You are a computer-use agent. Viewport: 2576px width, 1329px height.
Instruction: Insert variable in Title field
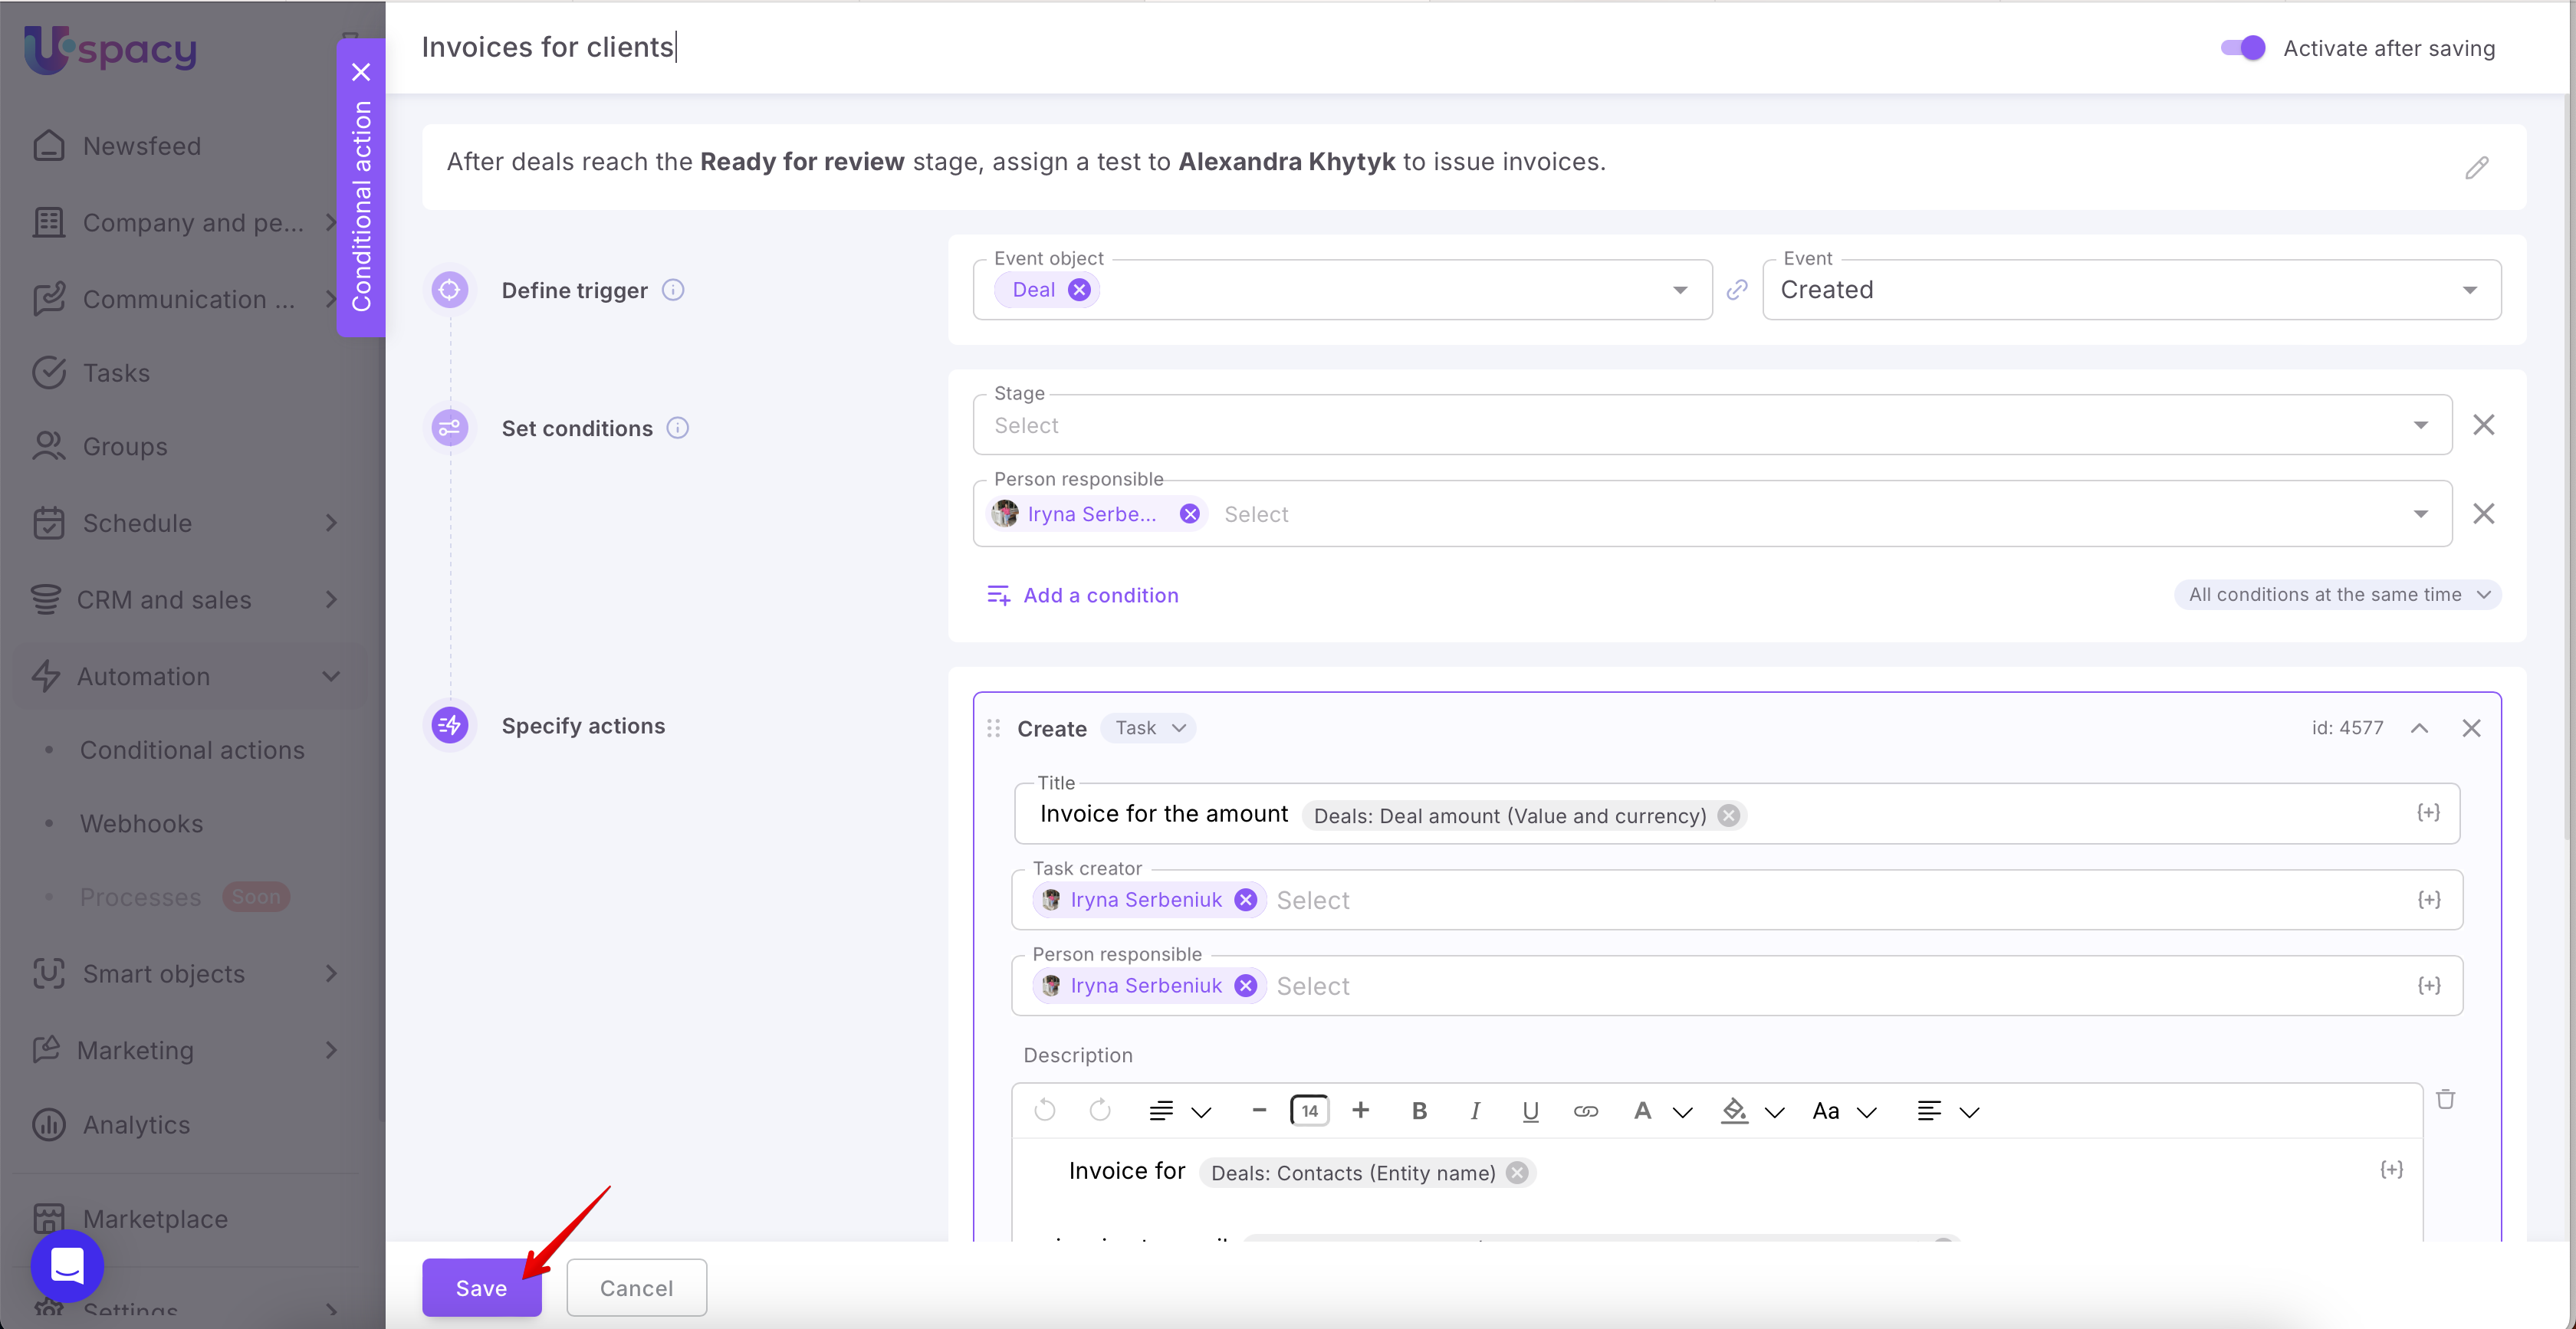(x=2428, y=813)
